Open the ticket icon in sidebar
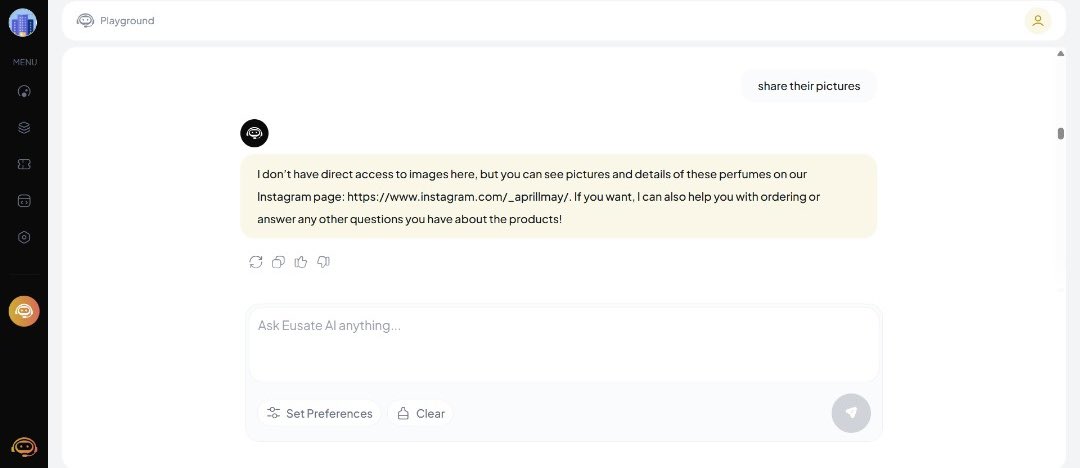The height and width of the screenshot is (468, 1080). tap(24, 164)
